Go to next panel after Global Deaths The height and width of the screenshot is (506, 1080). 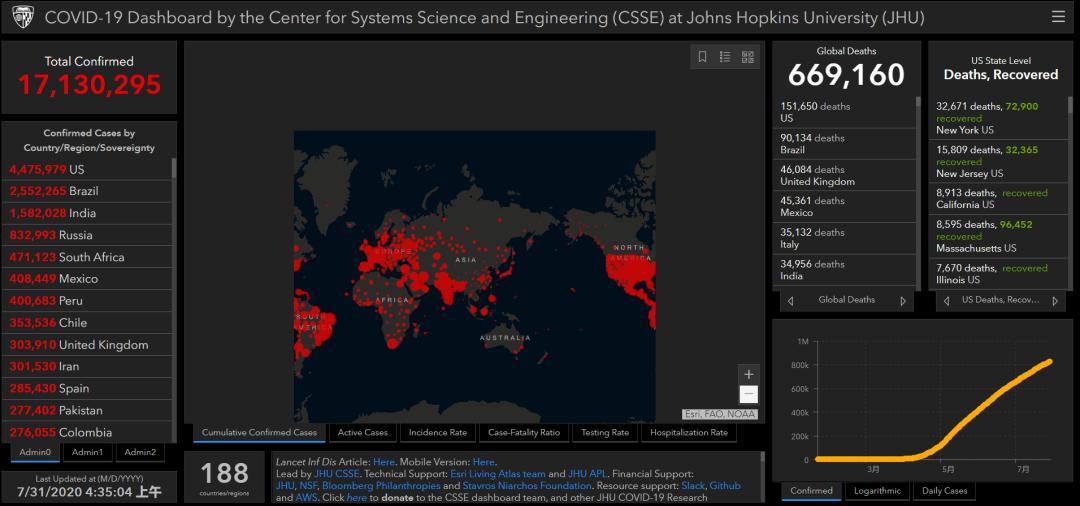903,300
